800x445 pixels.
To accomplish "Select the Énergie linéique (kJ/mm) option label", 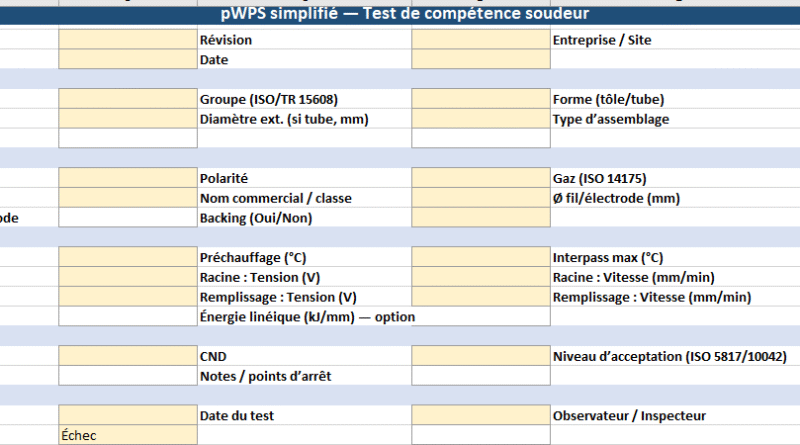I will pos(304,317).
